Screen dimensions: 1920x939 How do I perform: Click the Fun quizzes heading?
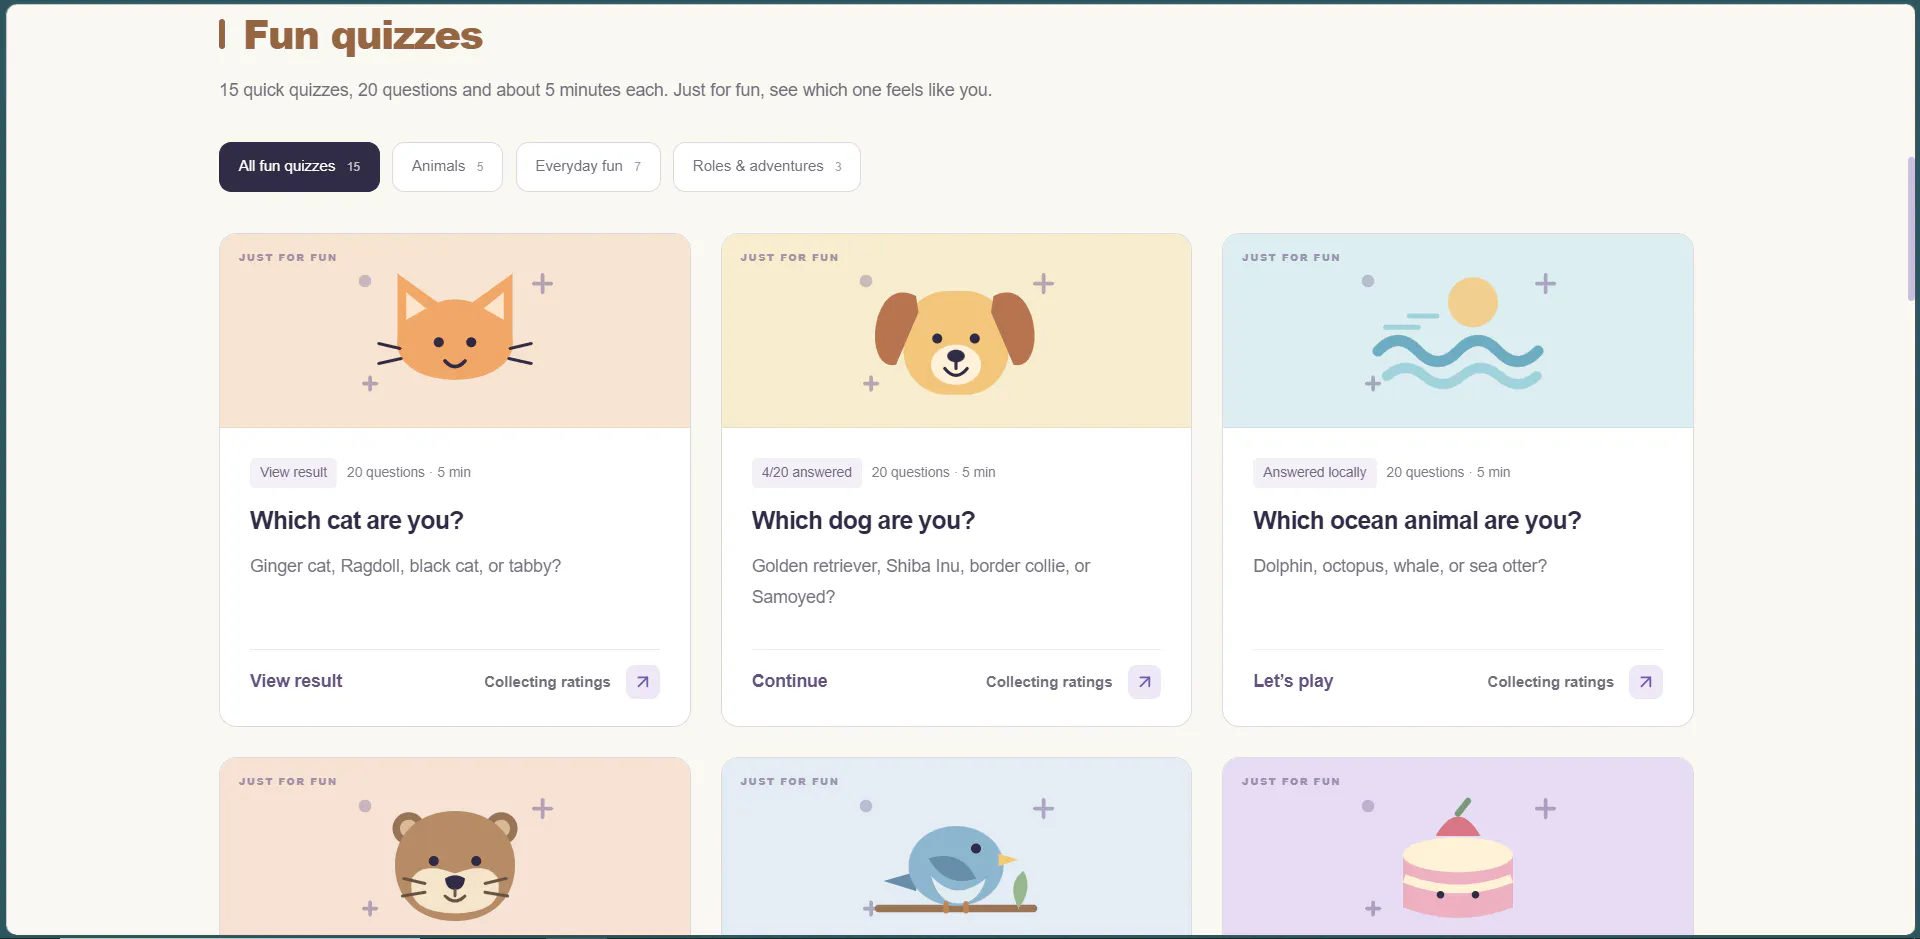[x=363, y=36]
